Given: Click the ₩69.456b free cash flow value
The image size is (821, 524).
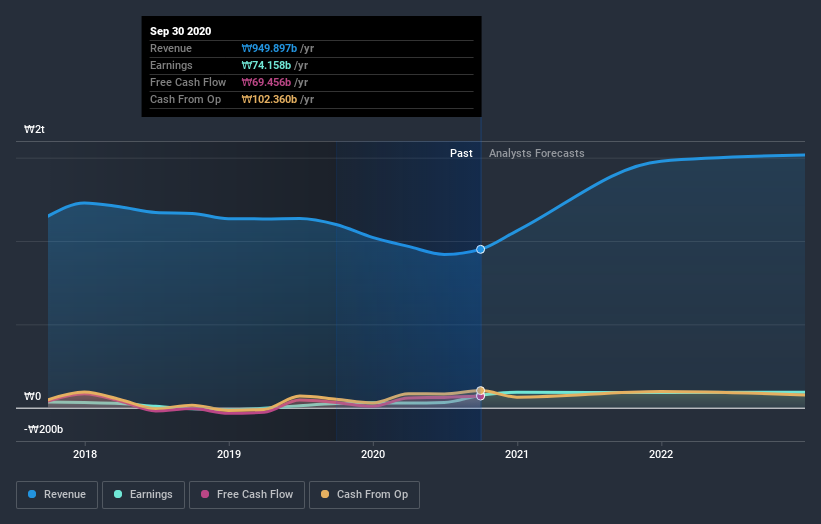Looking at the screenshot, I should 266,82.
